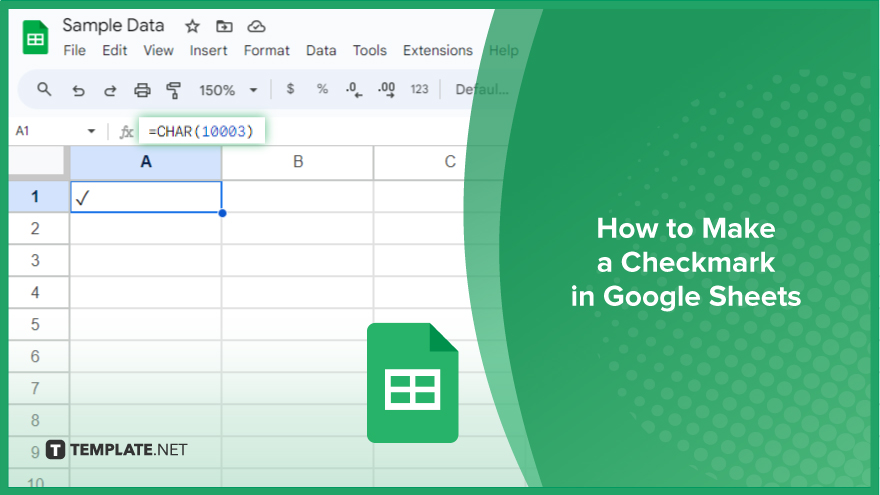Click cell A5
This screenshot has width=880, height=495.
tap(146, 324)
